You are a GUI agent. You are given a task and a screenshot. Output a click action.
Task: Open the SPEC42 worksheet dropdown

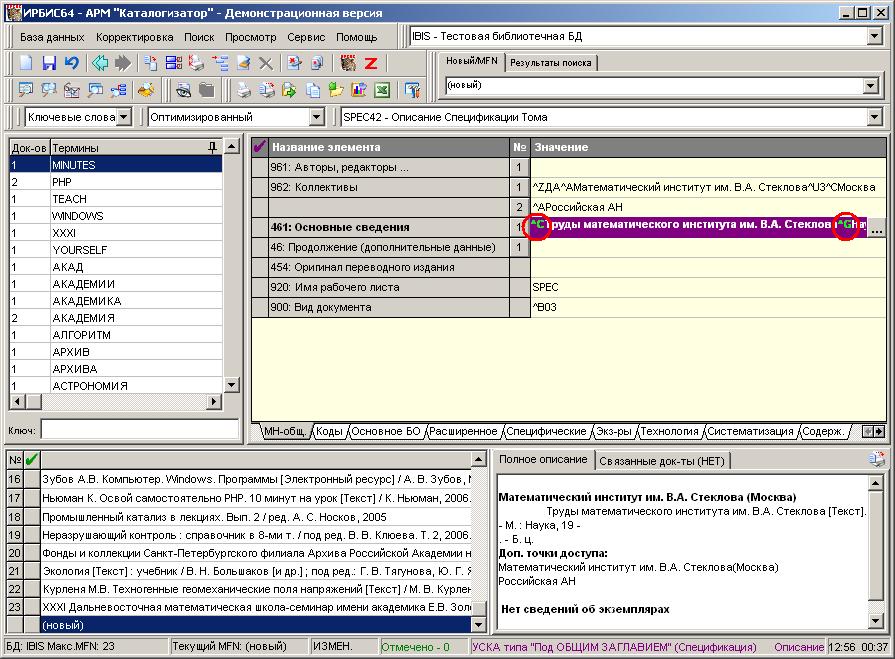tap(876, 117)
